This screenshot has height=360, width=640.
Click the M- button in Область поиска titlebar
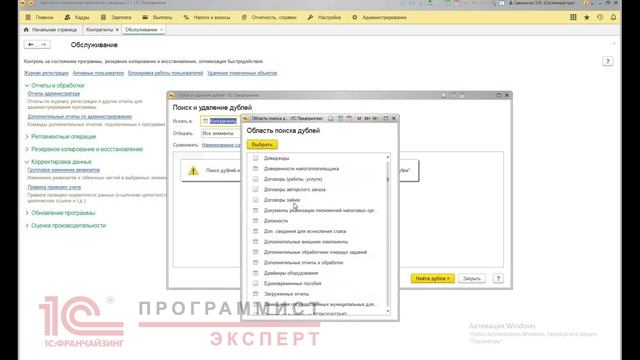[375, 118]
